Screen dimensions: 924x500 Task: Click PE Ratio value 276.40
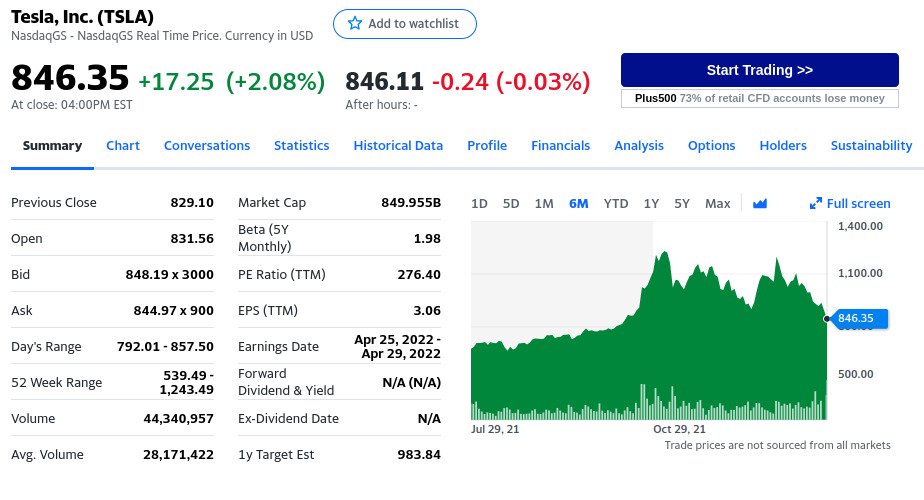[419, 274]
